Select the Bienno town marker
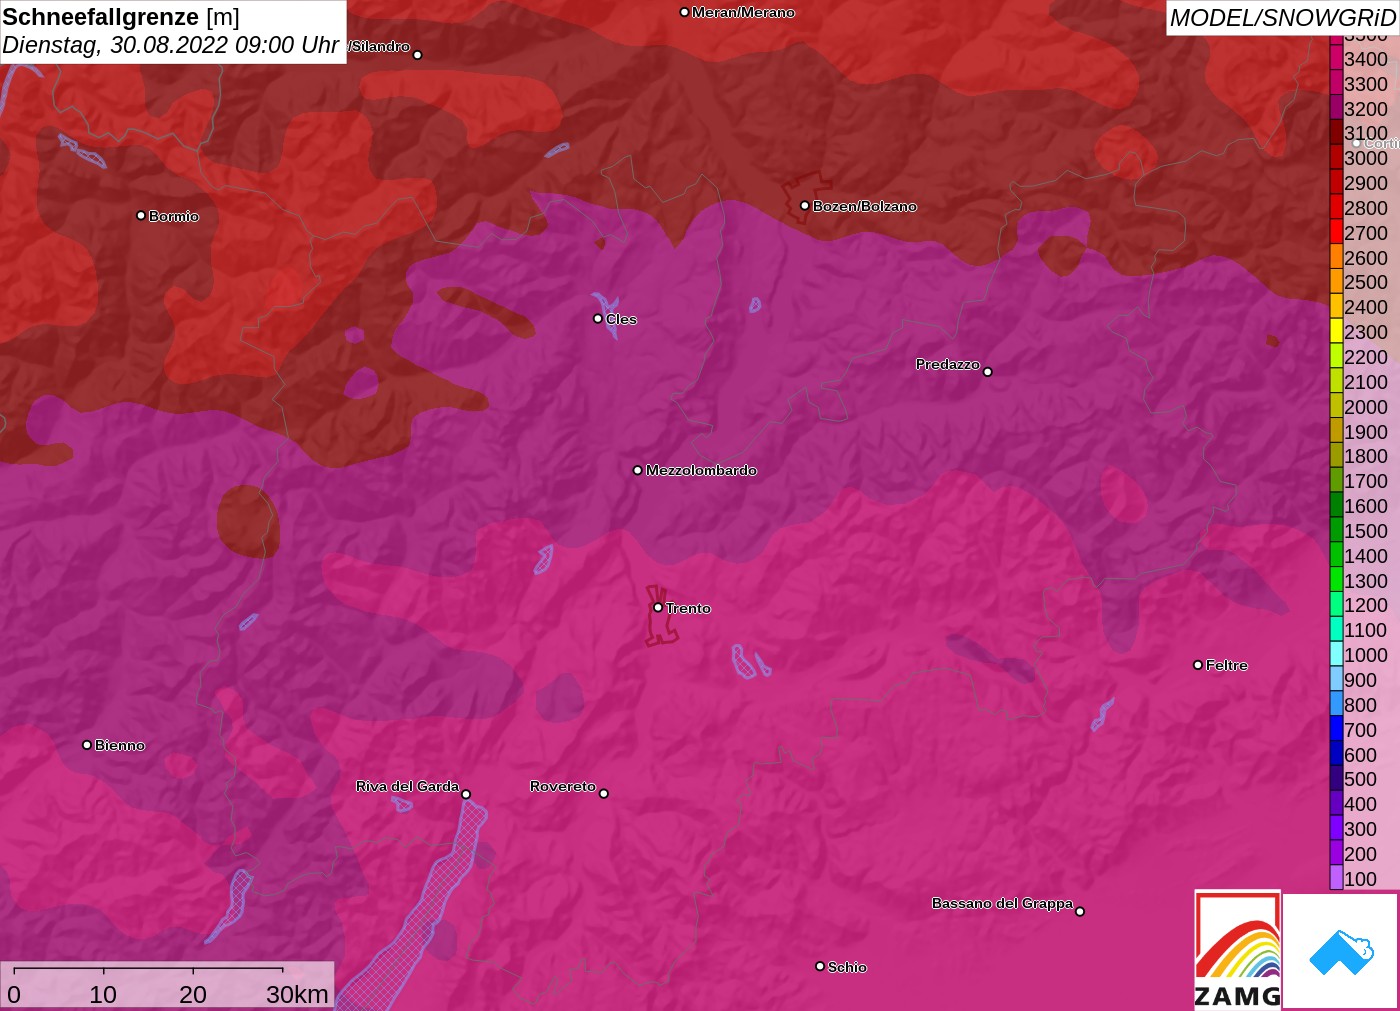The height and width of the screenshot is (1011, 1400). (x=87, y=744)
